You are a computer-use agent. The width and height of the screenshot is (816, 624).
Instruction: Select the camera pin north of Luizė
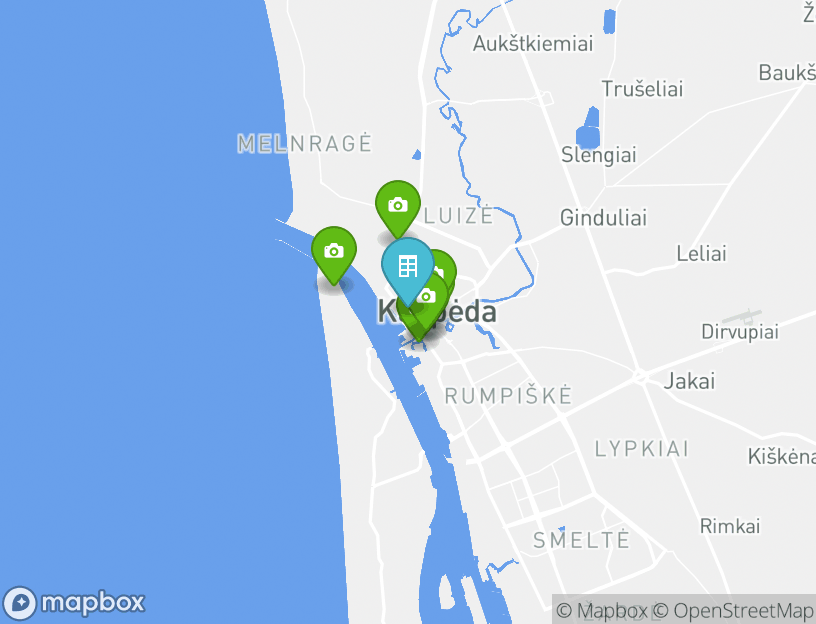coord(398,205)
